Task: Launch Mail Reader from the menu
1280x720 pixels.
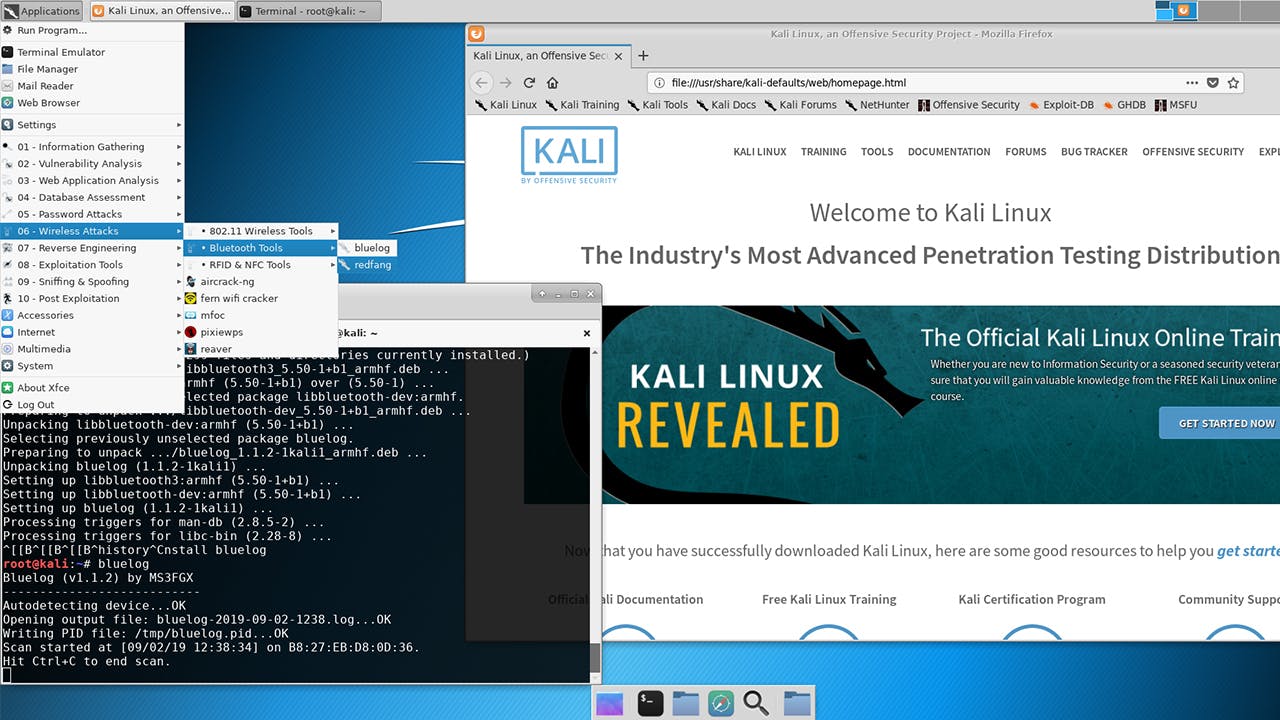Action: pos(92,86)
